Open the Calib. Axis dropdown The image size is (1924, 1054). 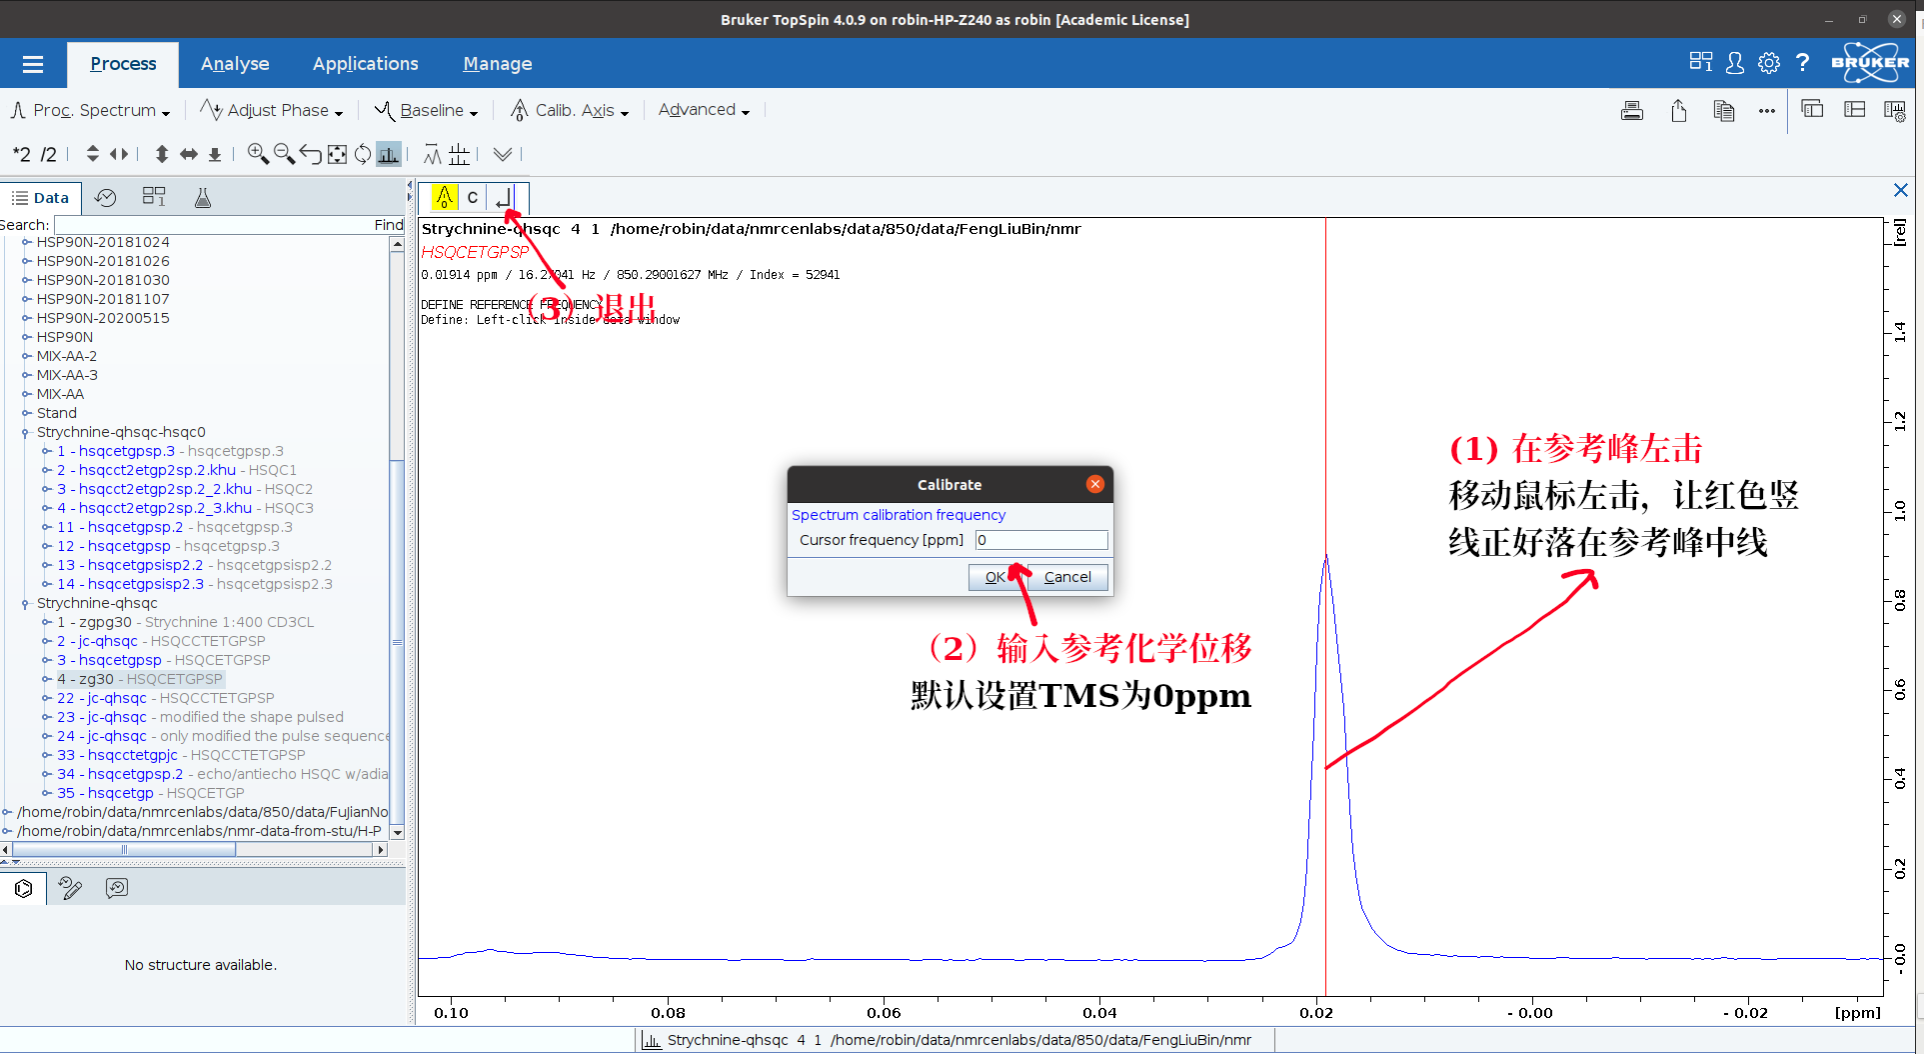[x=570, y=111]
